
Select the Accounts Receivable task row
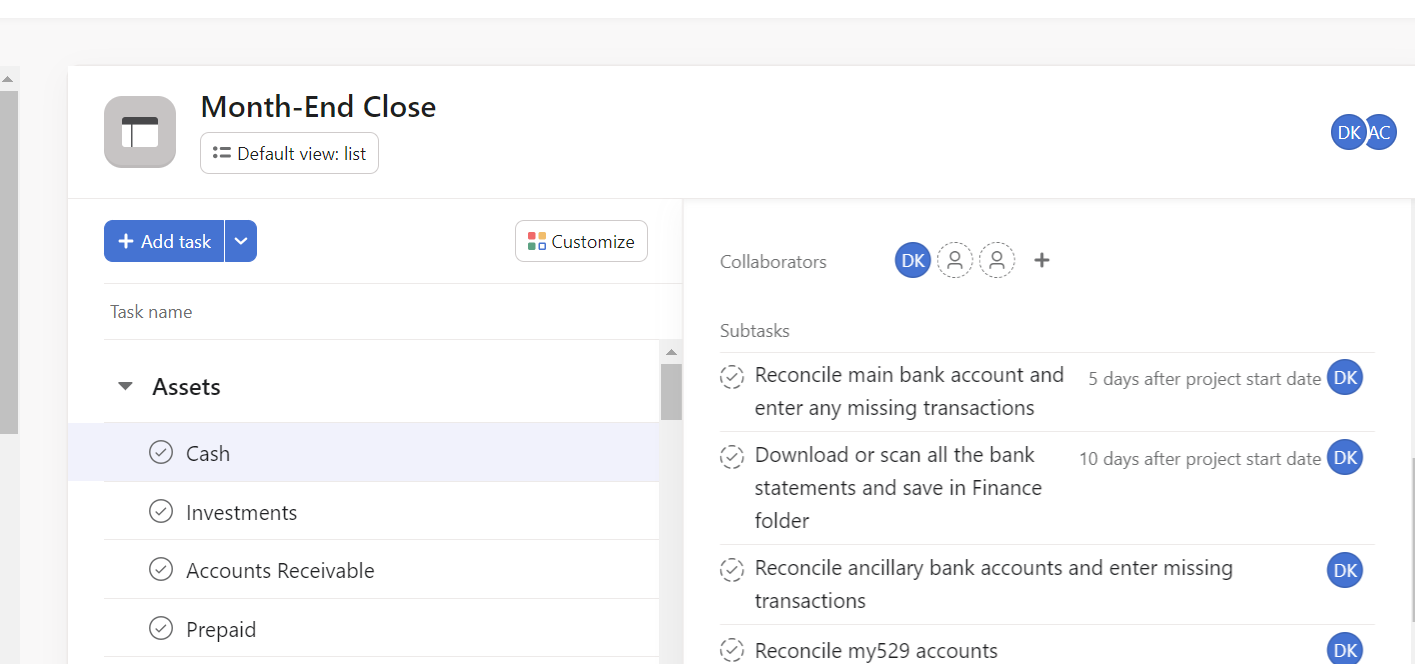[x=280, y=571]
